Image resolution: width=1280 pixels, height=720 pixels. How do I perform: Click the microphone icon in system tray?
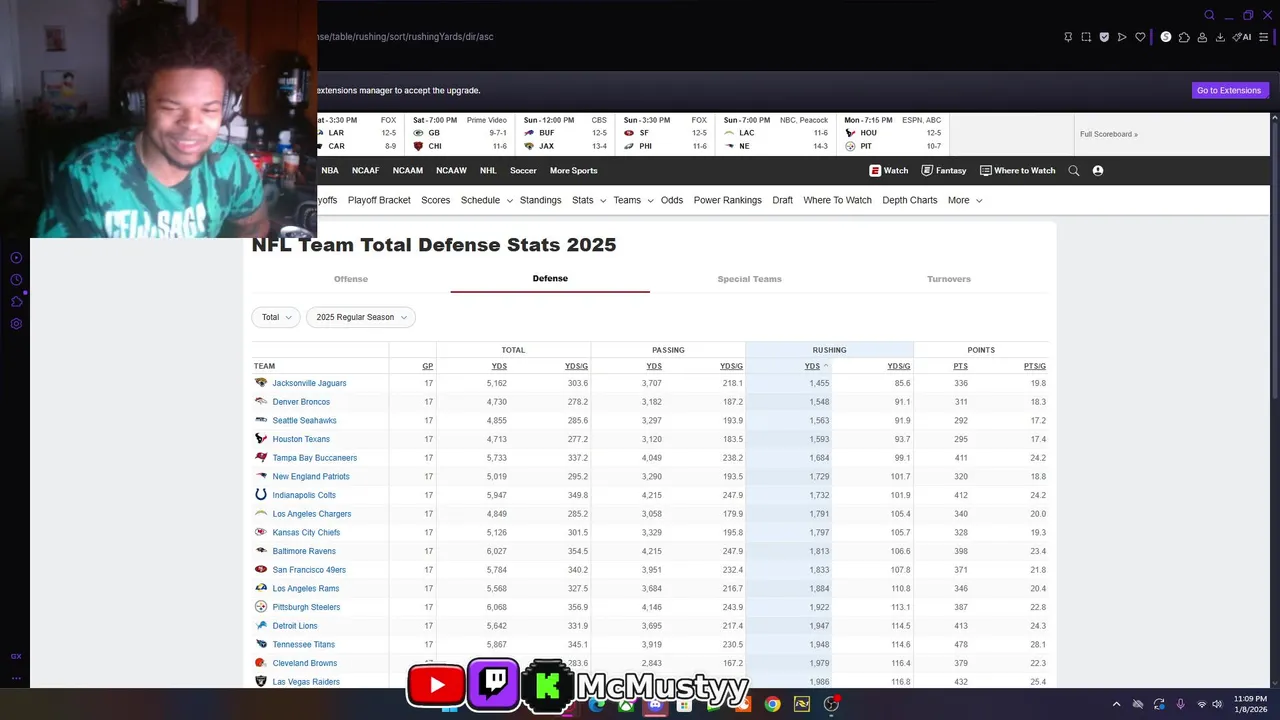pyautogui.click(x=1180, y=704)
